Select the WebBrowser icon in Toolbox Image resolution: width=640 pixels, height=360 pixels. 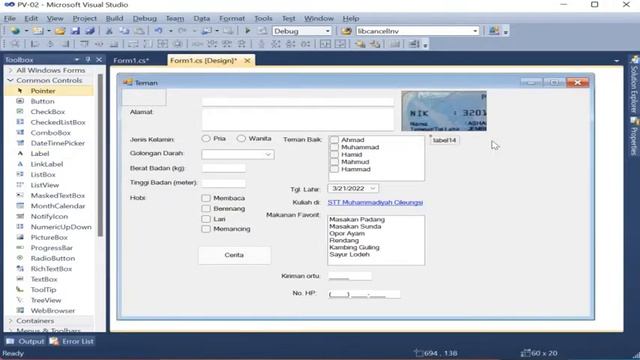[x=20, y=311]
